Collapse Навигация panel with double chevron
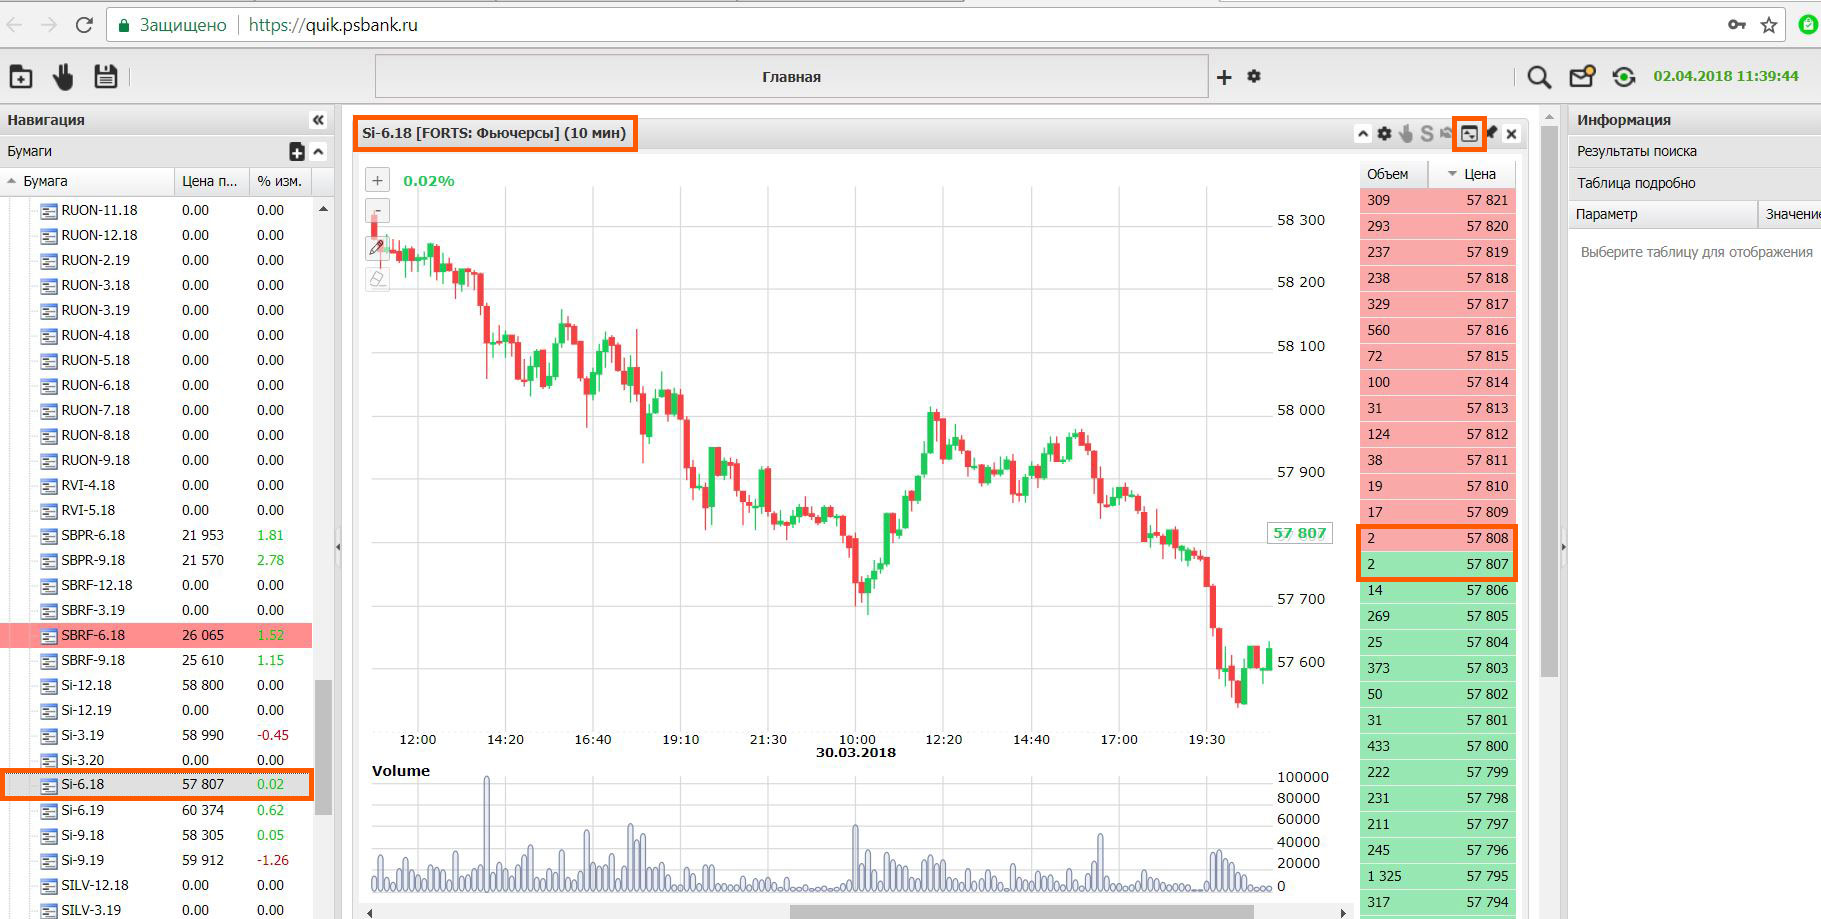1821x919 pixels. tap(318, 120)
